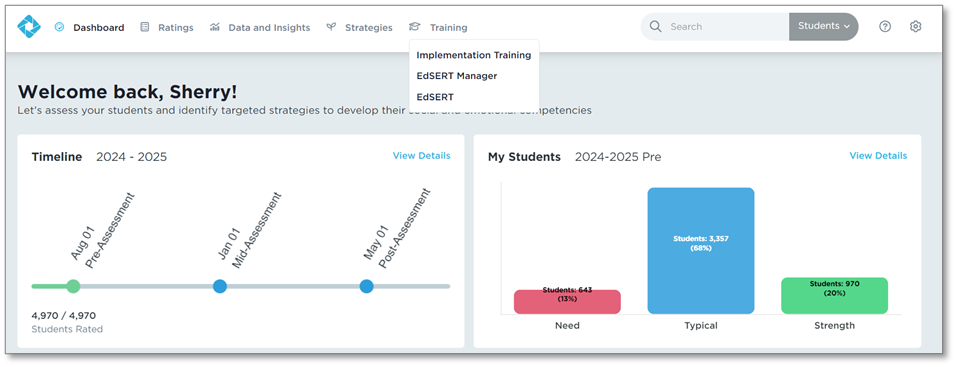This screenshot has width=956, height=367.
Task: Click the search magnifier icon
Action: click(655, 27)
